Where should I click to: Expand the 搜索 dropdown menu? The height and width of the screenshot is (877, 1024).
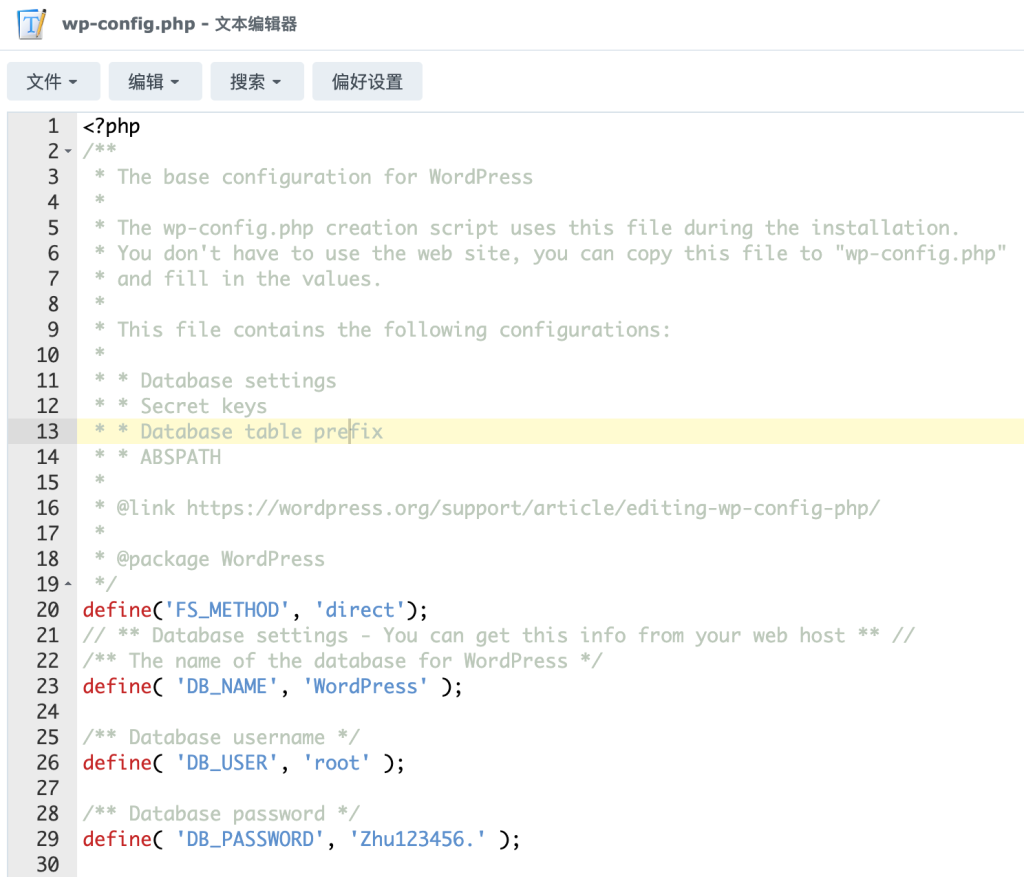(257, 82)
